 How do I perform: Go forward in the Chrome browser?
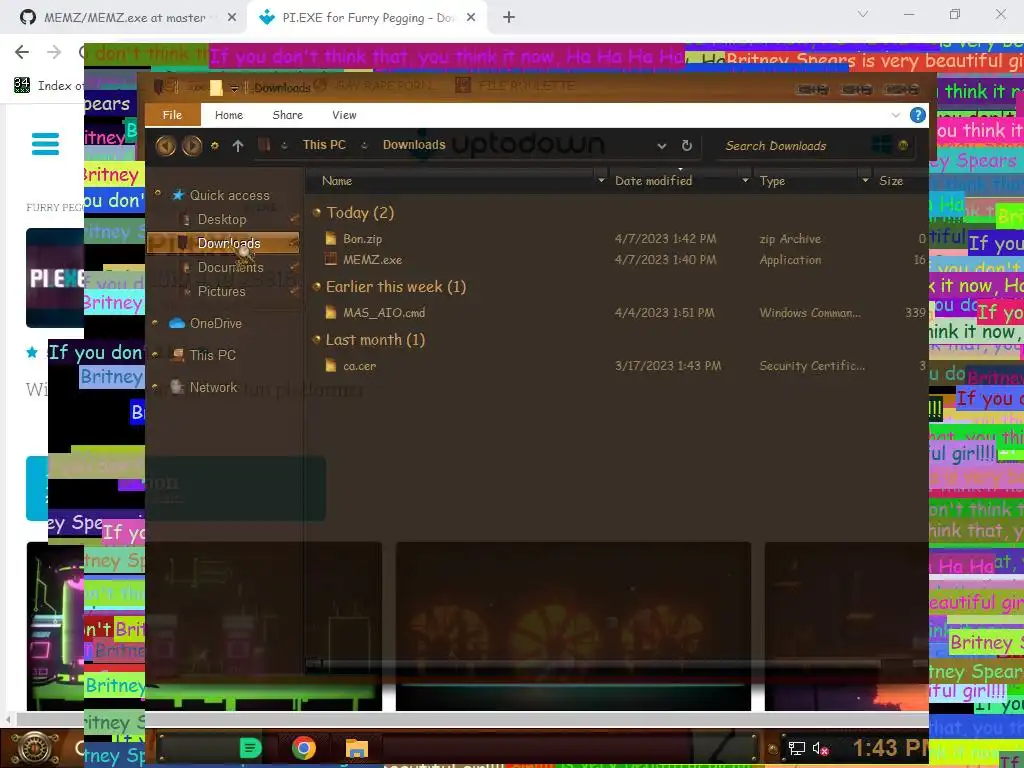click(x=54, y=52)
